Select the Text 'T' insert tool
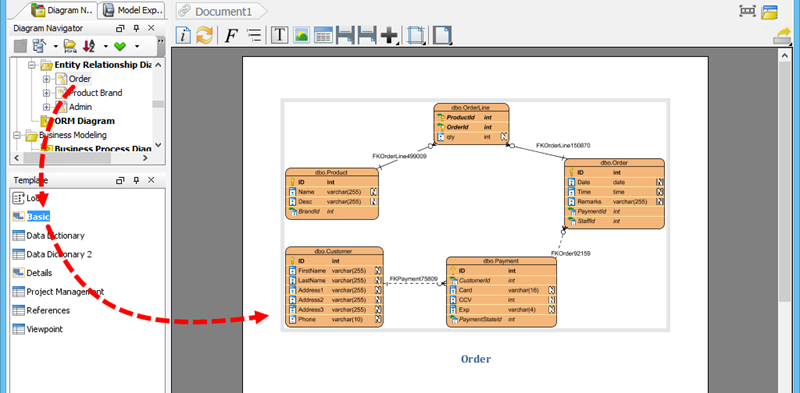Screen dimensions: 800x393 [280, 36]
